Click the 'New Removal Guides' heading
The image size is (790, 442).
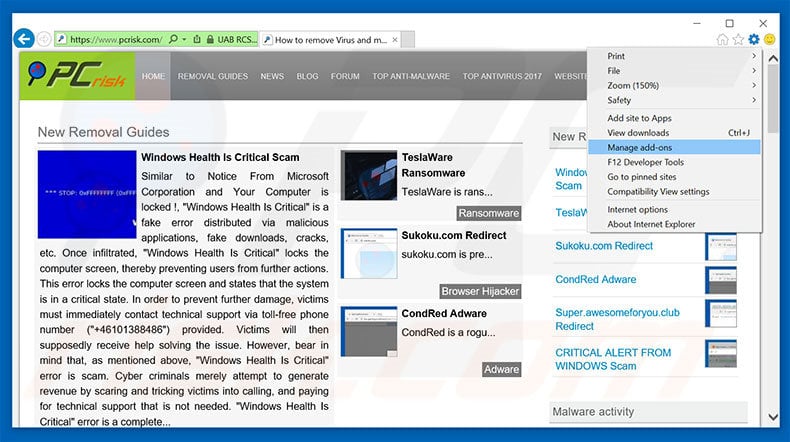pos(103,132)
